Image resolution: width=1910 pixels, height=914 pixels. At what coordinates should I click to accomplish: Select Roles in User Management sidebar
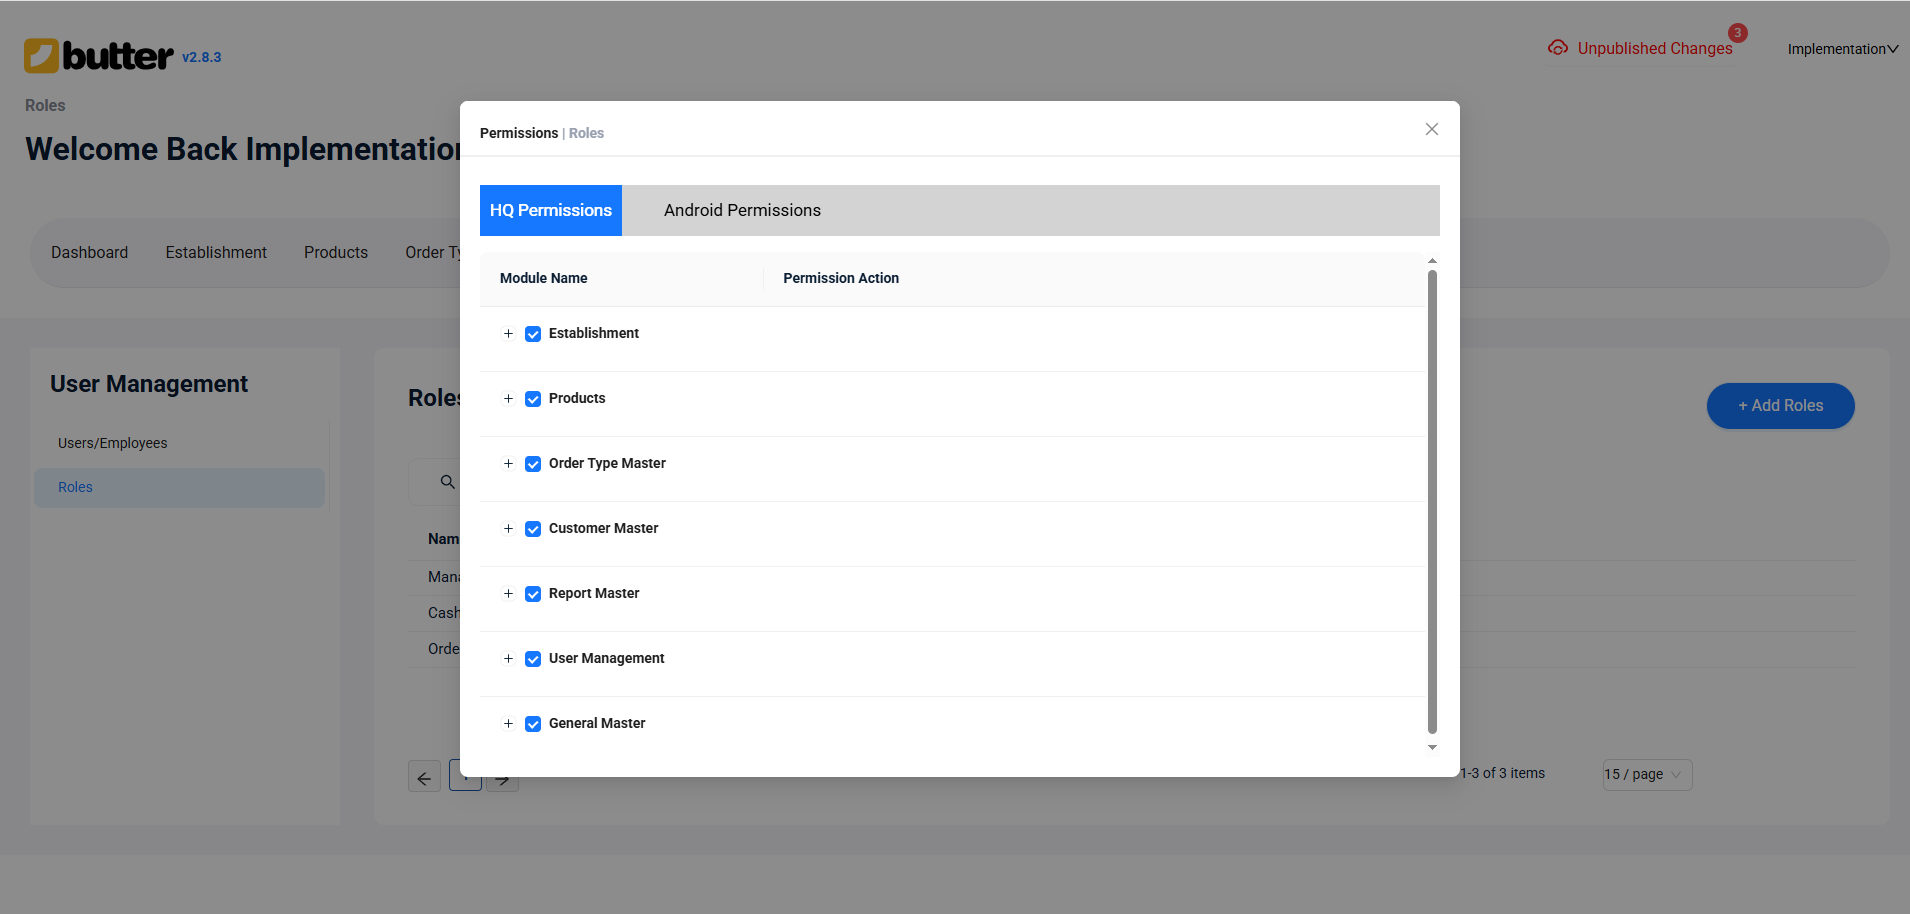click(179, 488)
